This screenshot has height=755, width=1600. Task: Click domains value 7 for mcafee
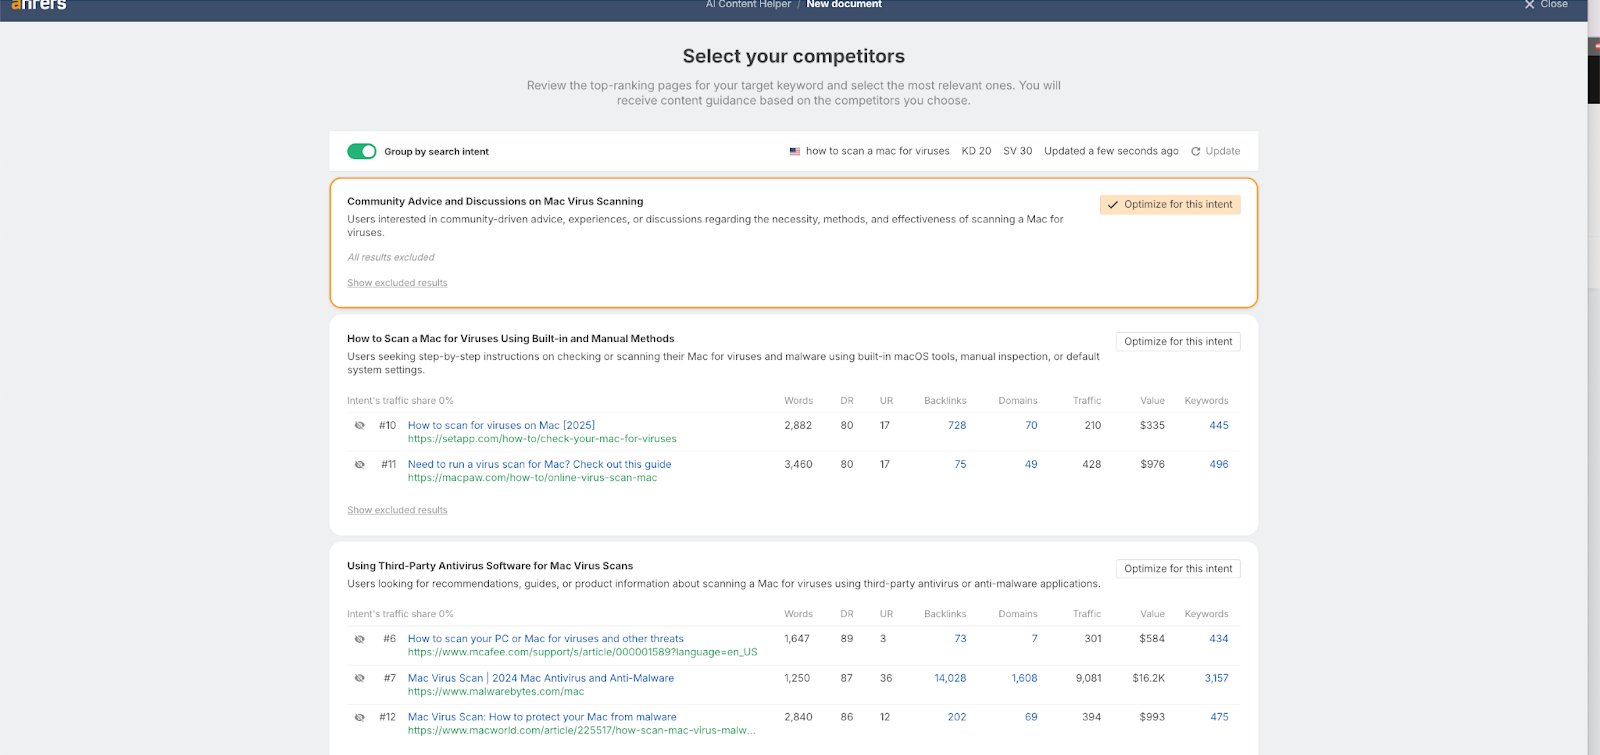1034,638
